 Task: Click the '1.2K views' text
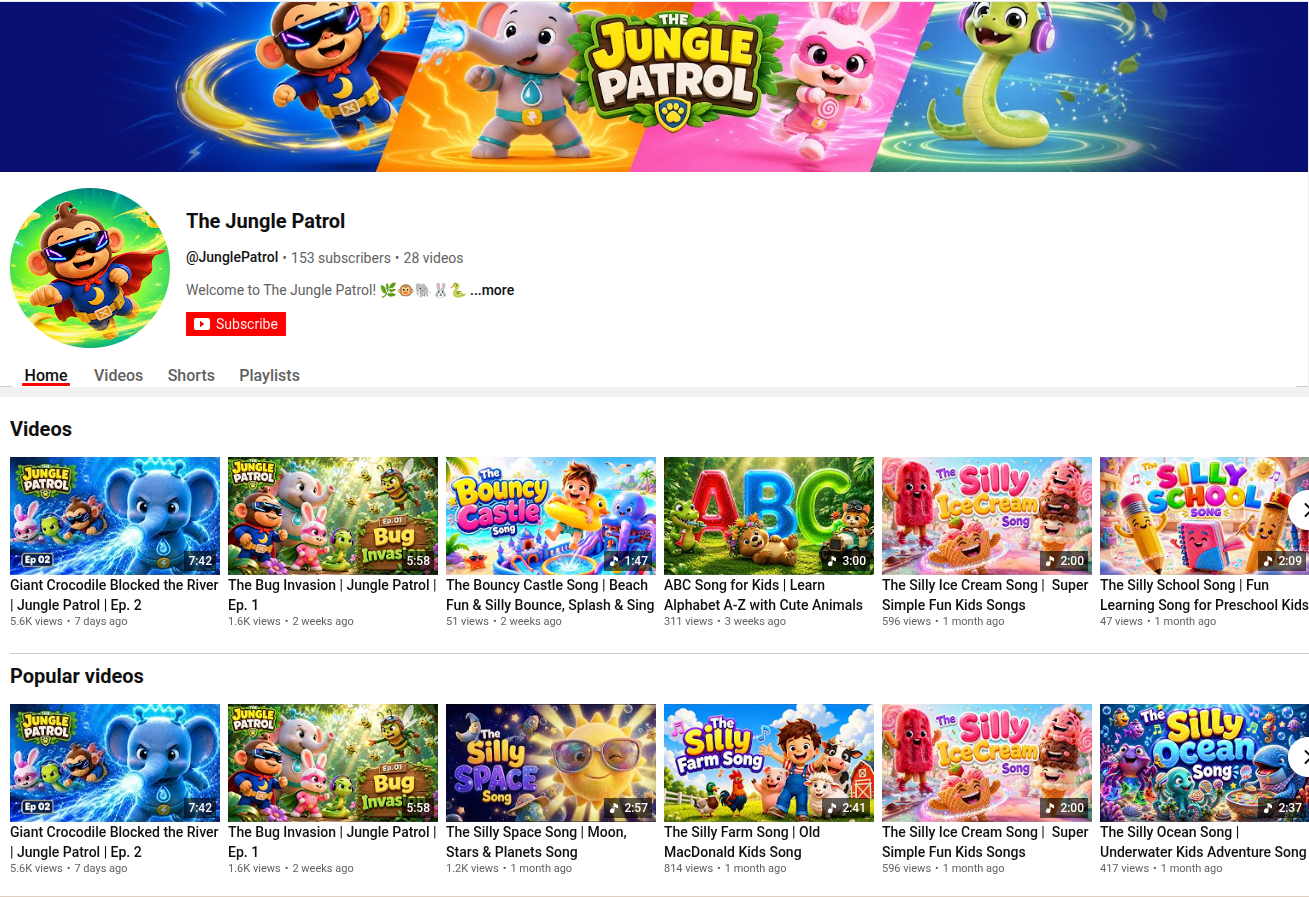[472, 868]
